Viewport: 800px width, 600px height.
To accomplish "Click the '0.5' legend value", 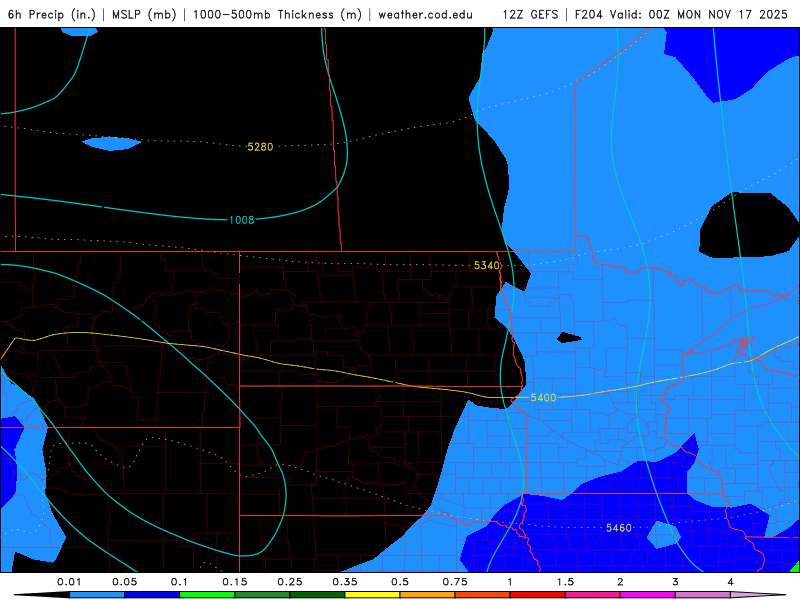I will pos(400,582).
